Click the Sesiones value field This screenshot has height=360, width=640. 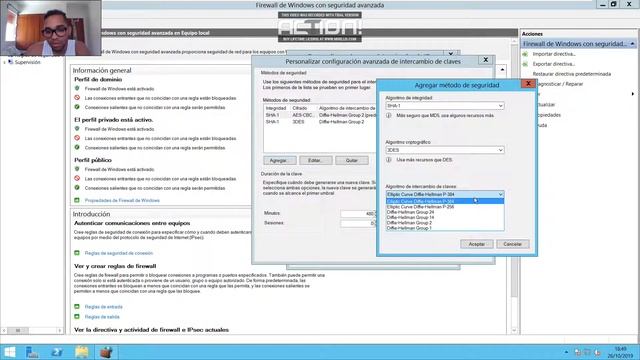[x=358, y=223]
